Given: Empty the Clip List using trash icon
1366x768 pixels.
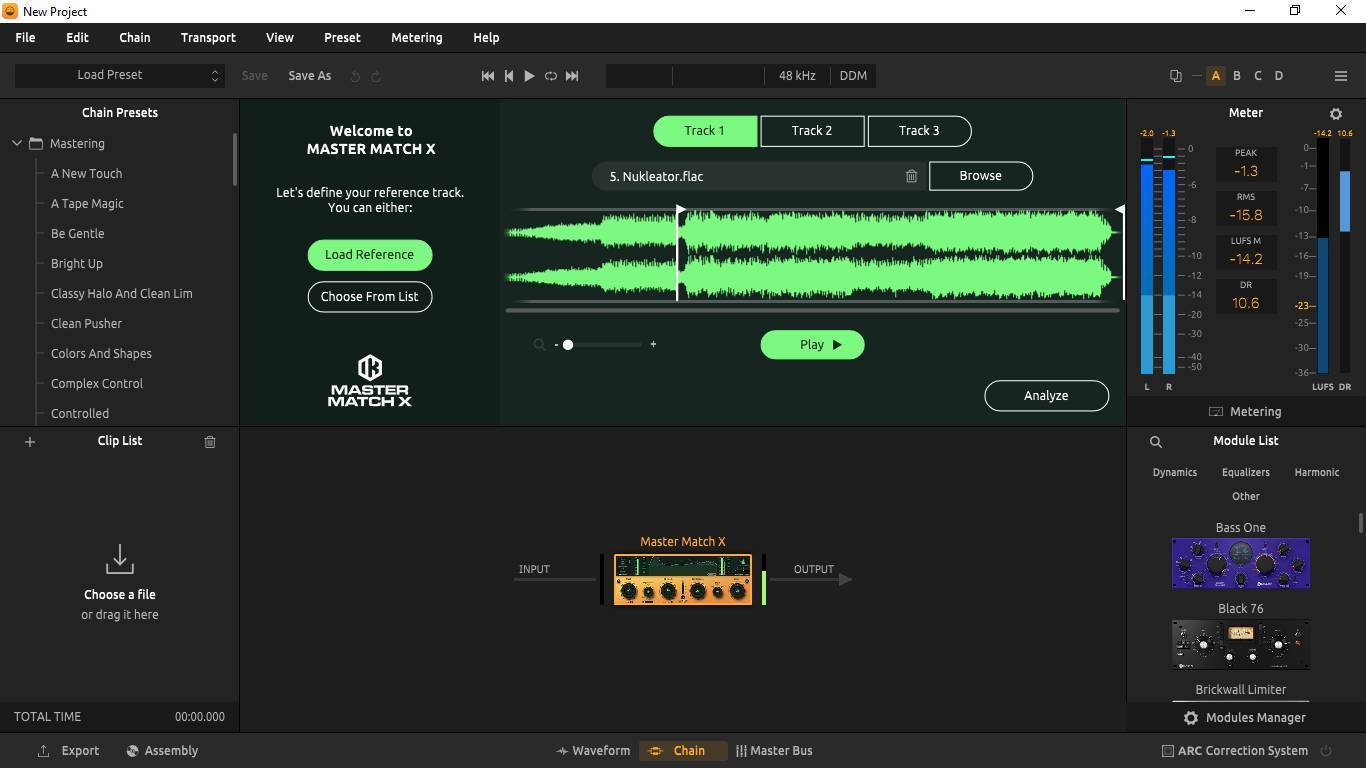Looking at the screenshot, I should click(210, 441).
